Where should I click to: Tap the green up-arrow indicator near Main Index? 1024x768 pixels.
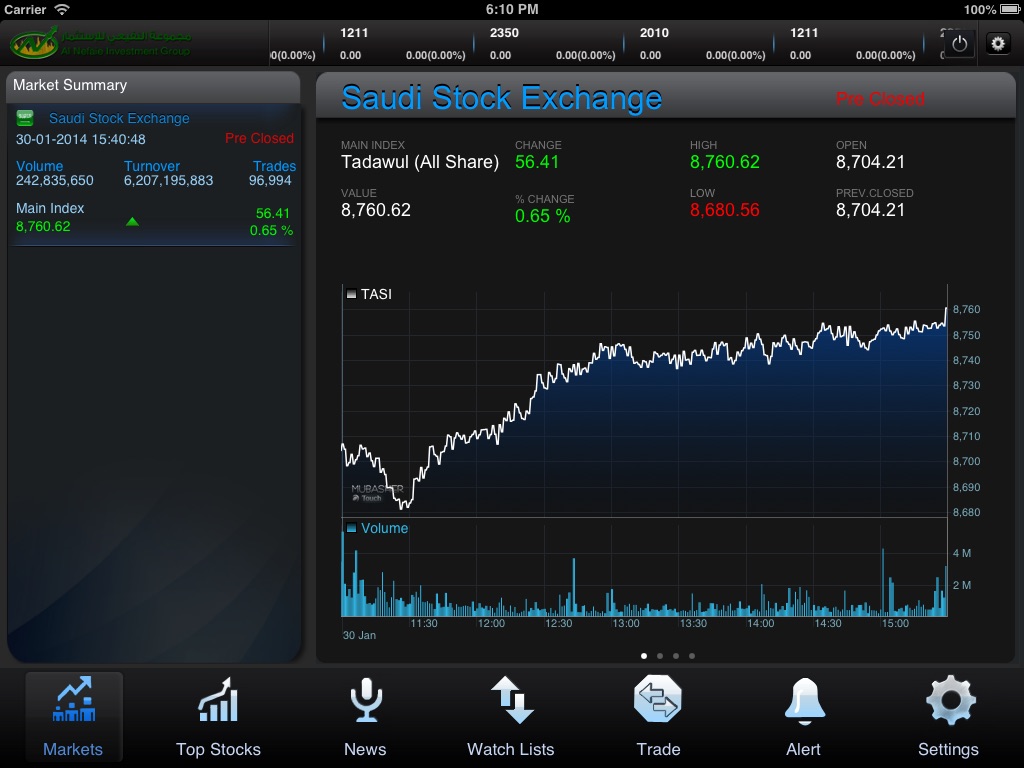[x=133, y=221]
